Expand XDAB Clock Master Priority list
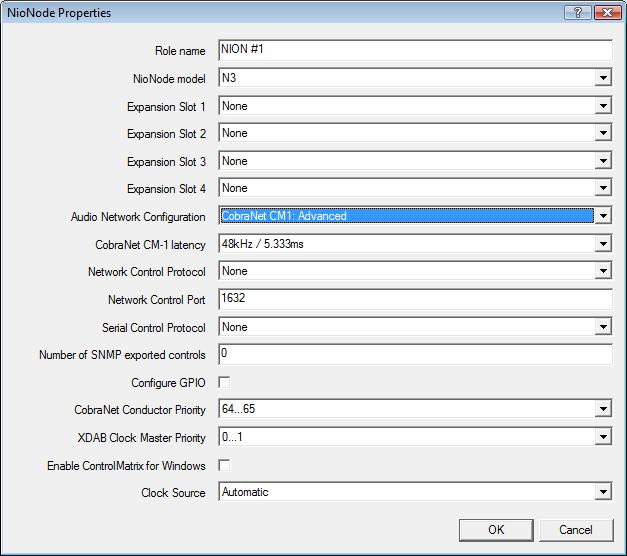 tap(603, 437)
